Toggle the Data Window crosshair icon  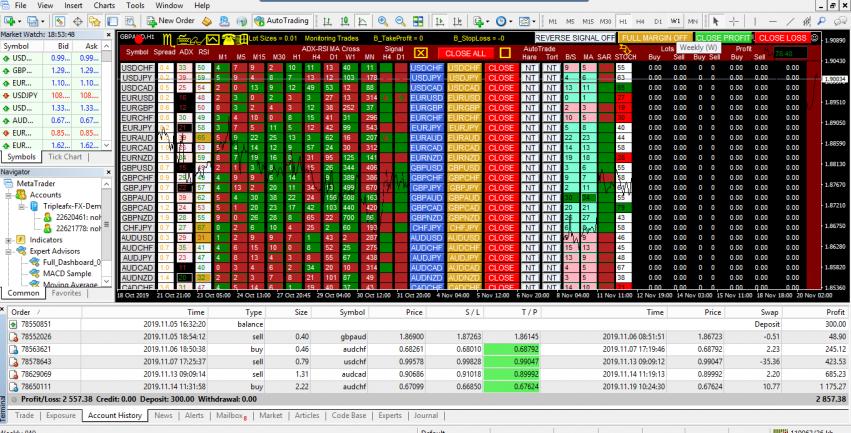[x=78, y=22]
